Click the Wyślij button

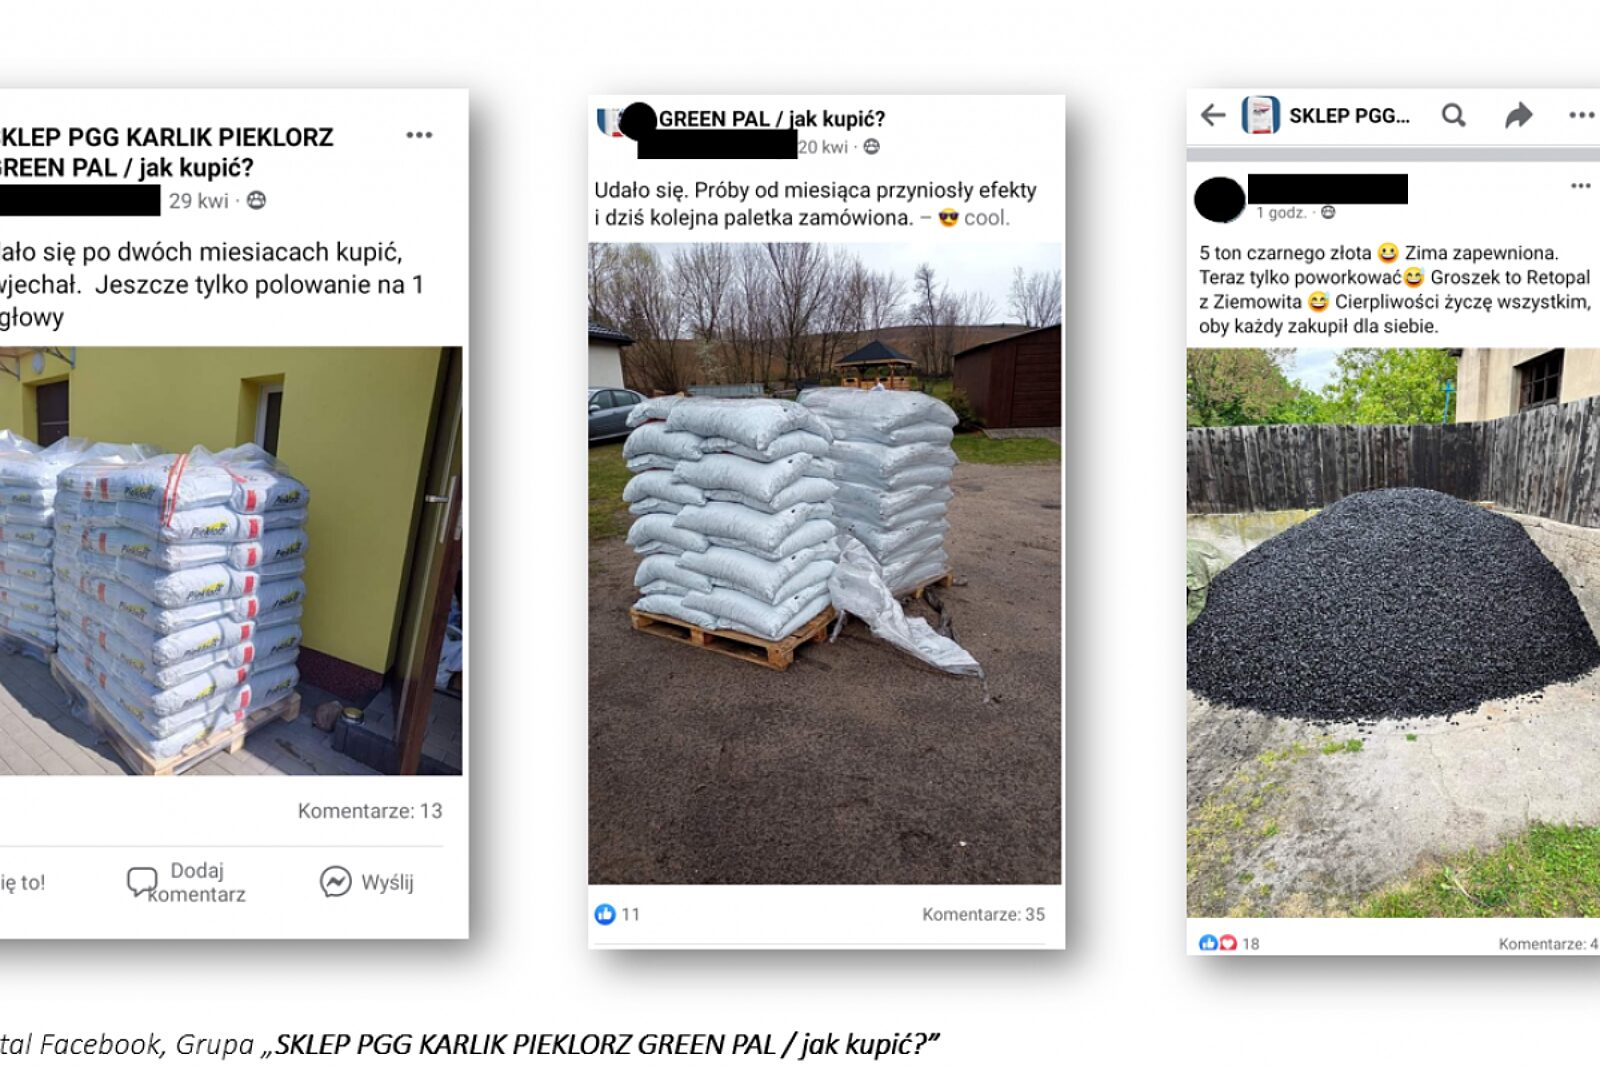pyautogui.click(x=366, y=882)
